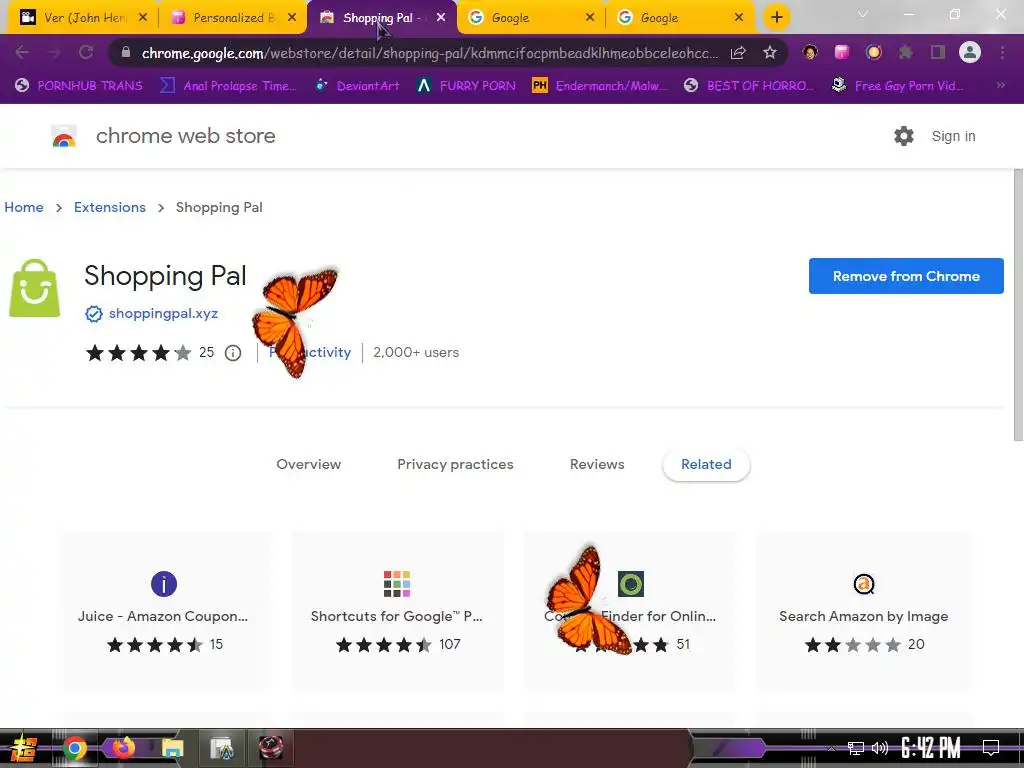This screenshot has height=768, width=1024.
Task: Click the four-star rating of Shopping Pal
Action: [x=138, y=353]
